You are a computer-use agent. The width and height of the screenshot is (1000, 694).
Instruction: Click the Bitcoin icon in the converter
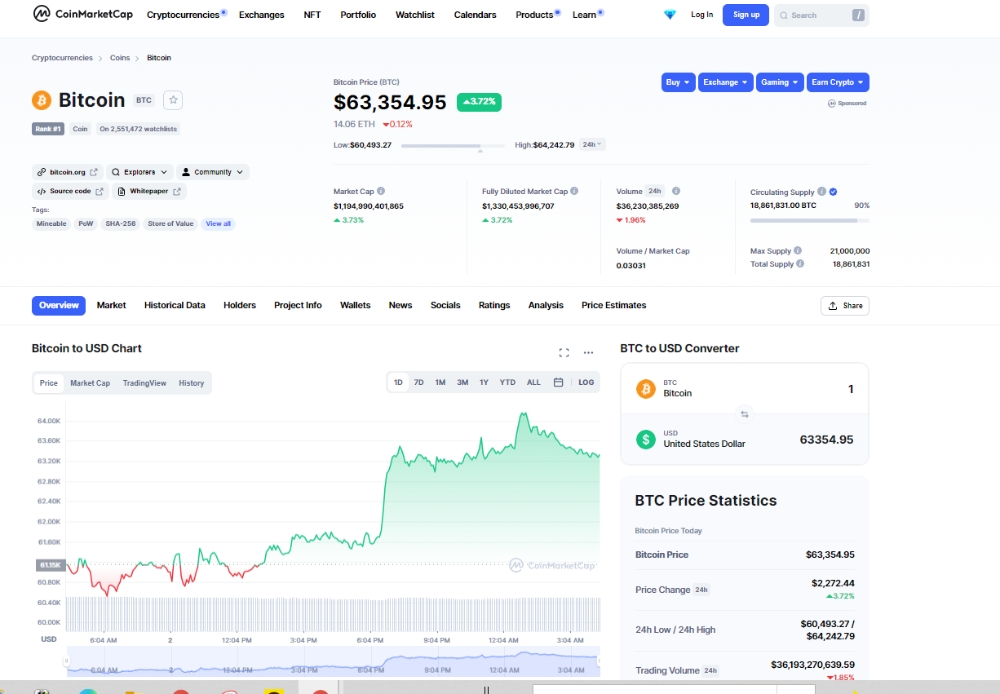click(645, 388)
